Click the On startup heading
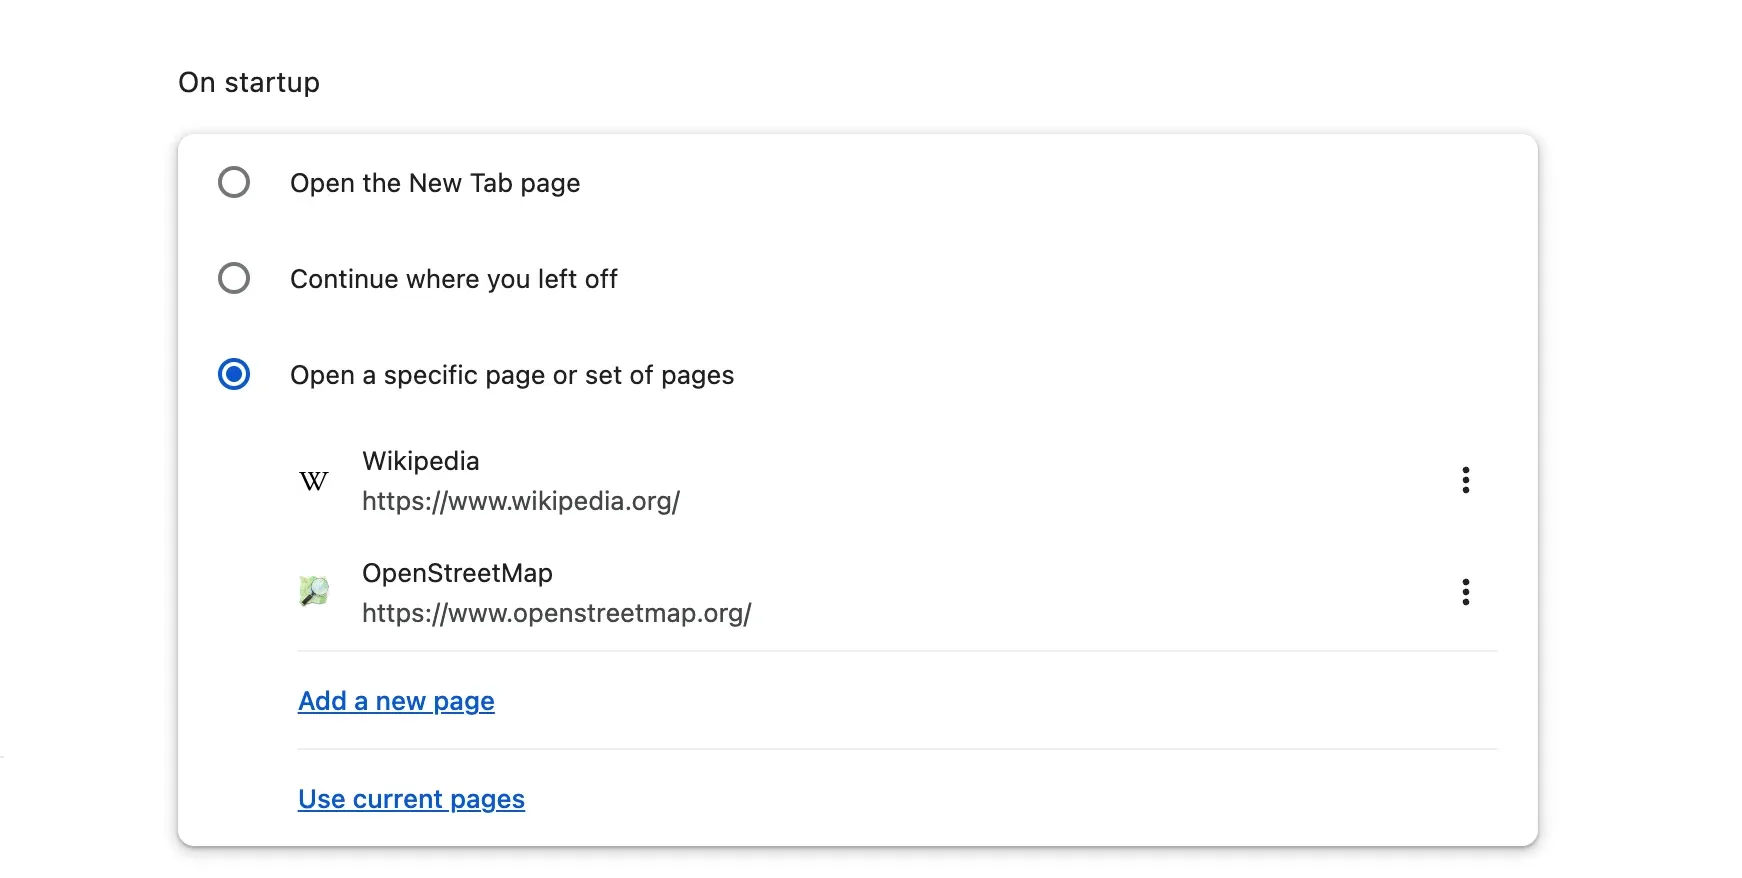 249,82
